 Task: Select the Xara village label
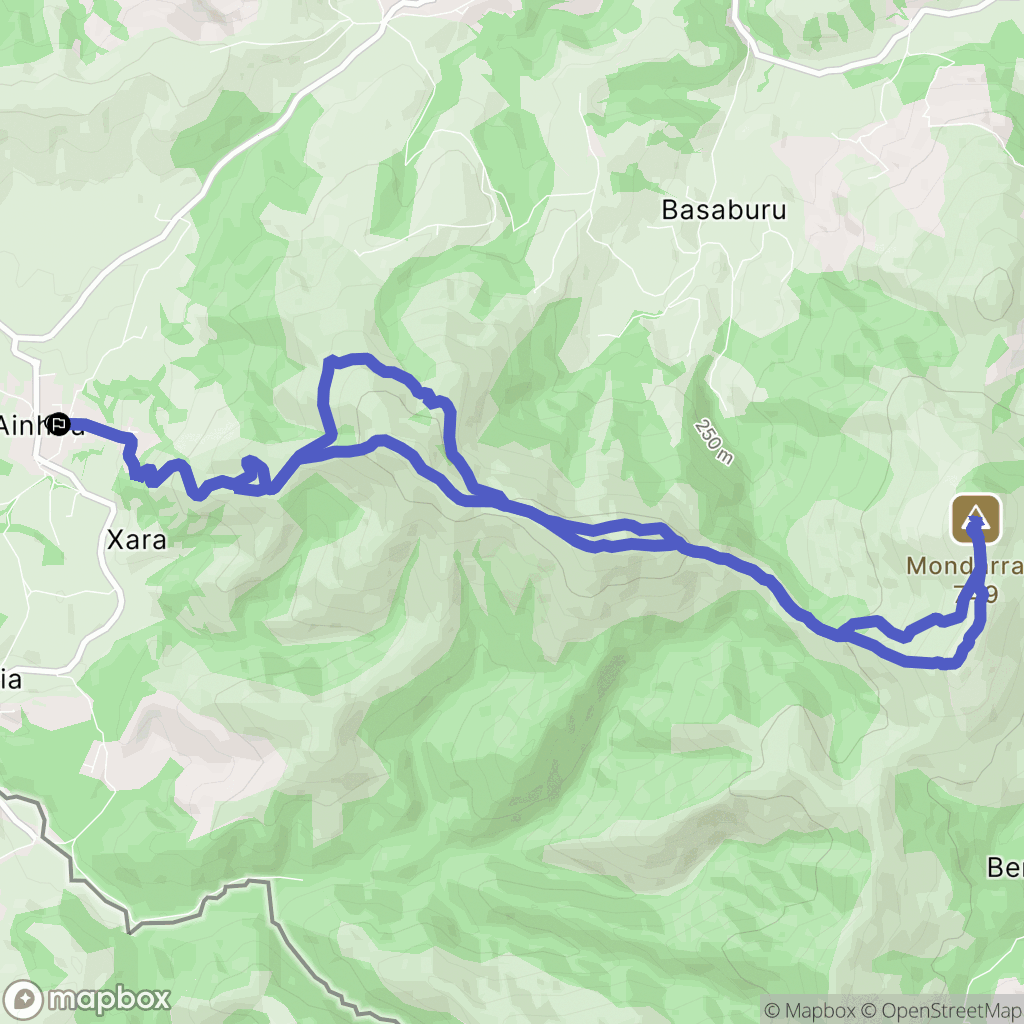point(136,540)
